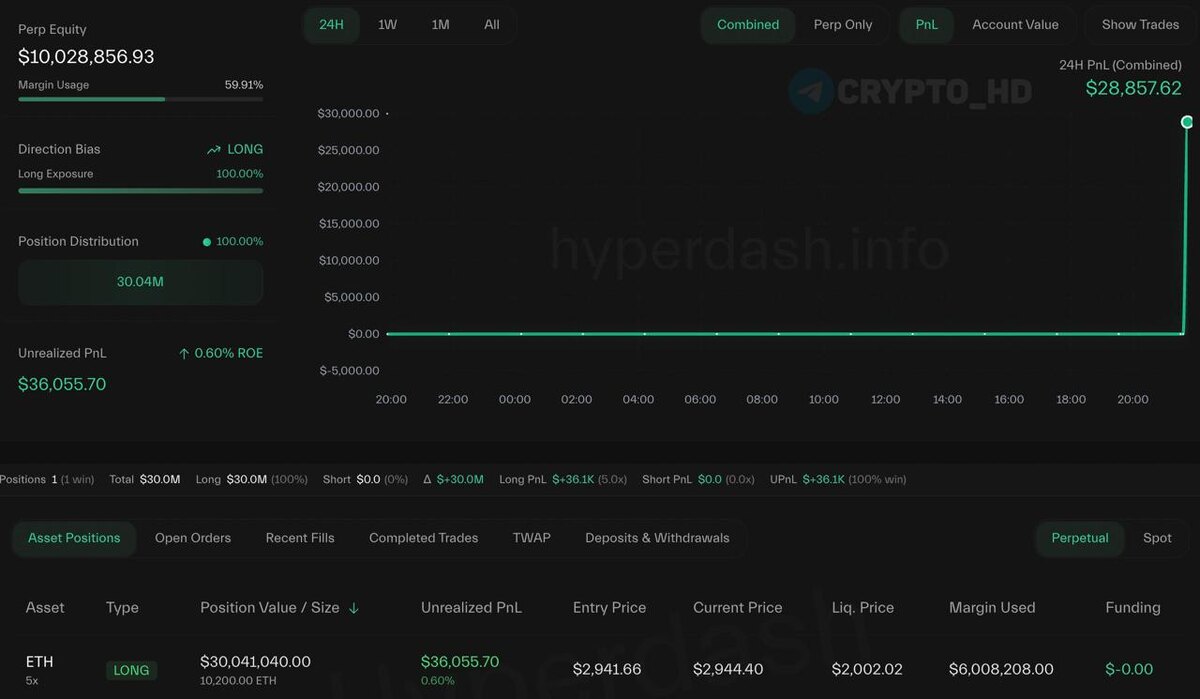Open the Recent Fills tab
Image resolution: width=1200 pixels, height=699 pixels.
(300, 538)
